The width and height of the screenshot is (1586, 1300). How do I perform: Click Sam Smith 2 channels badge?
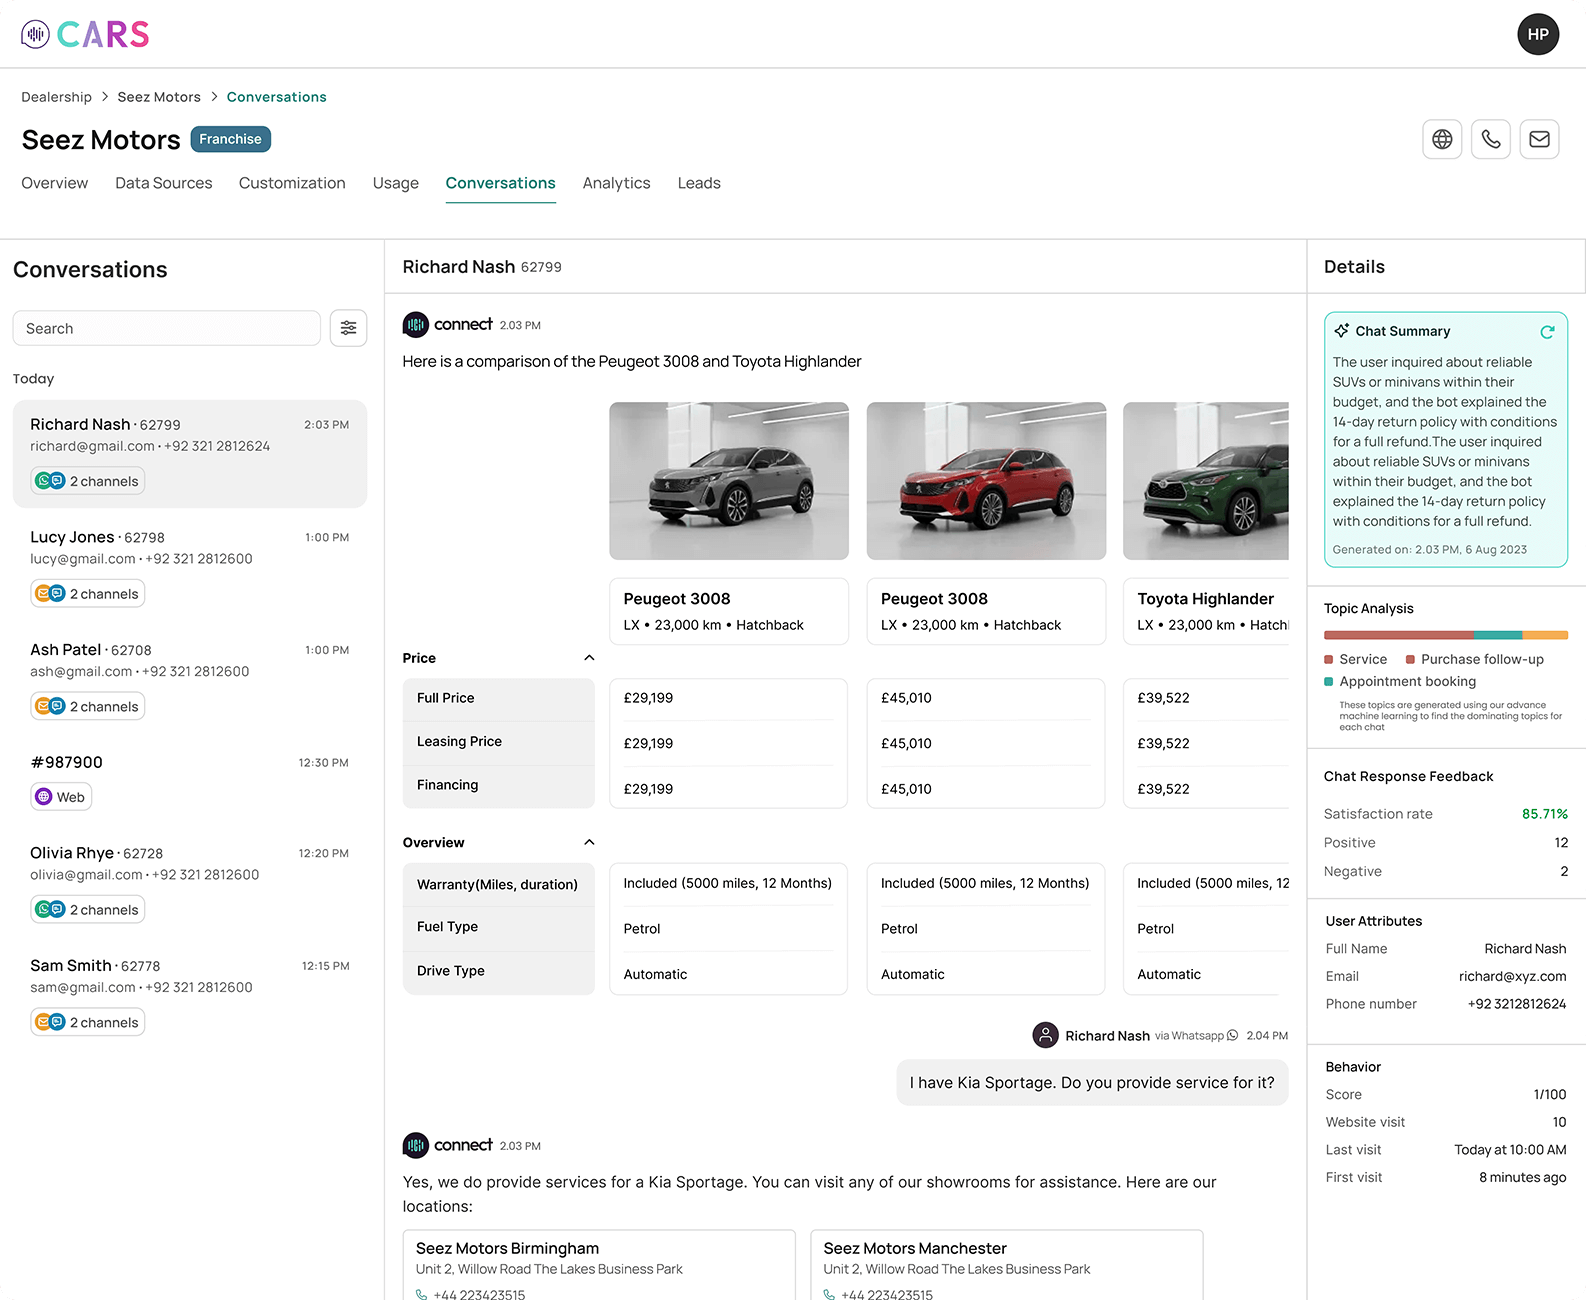(88, 1022)
